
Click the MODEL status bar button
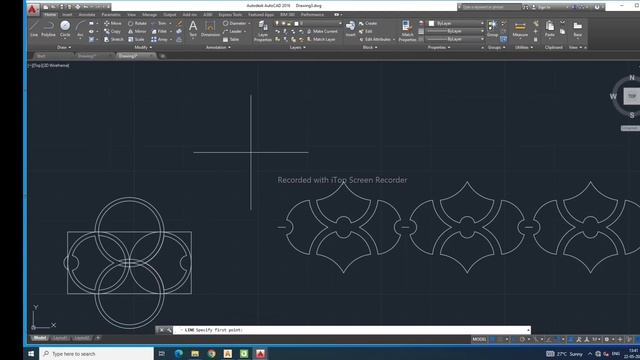[x=479, y=339]
